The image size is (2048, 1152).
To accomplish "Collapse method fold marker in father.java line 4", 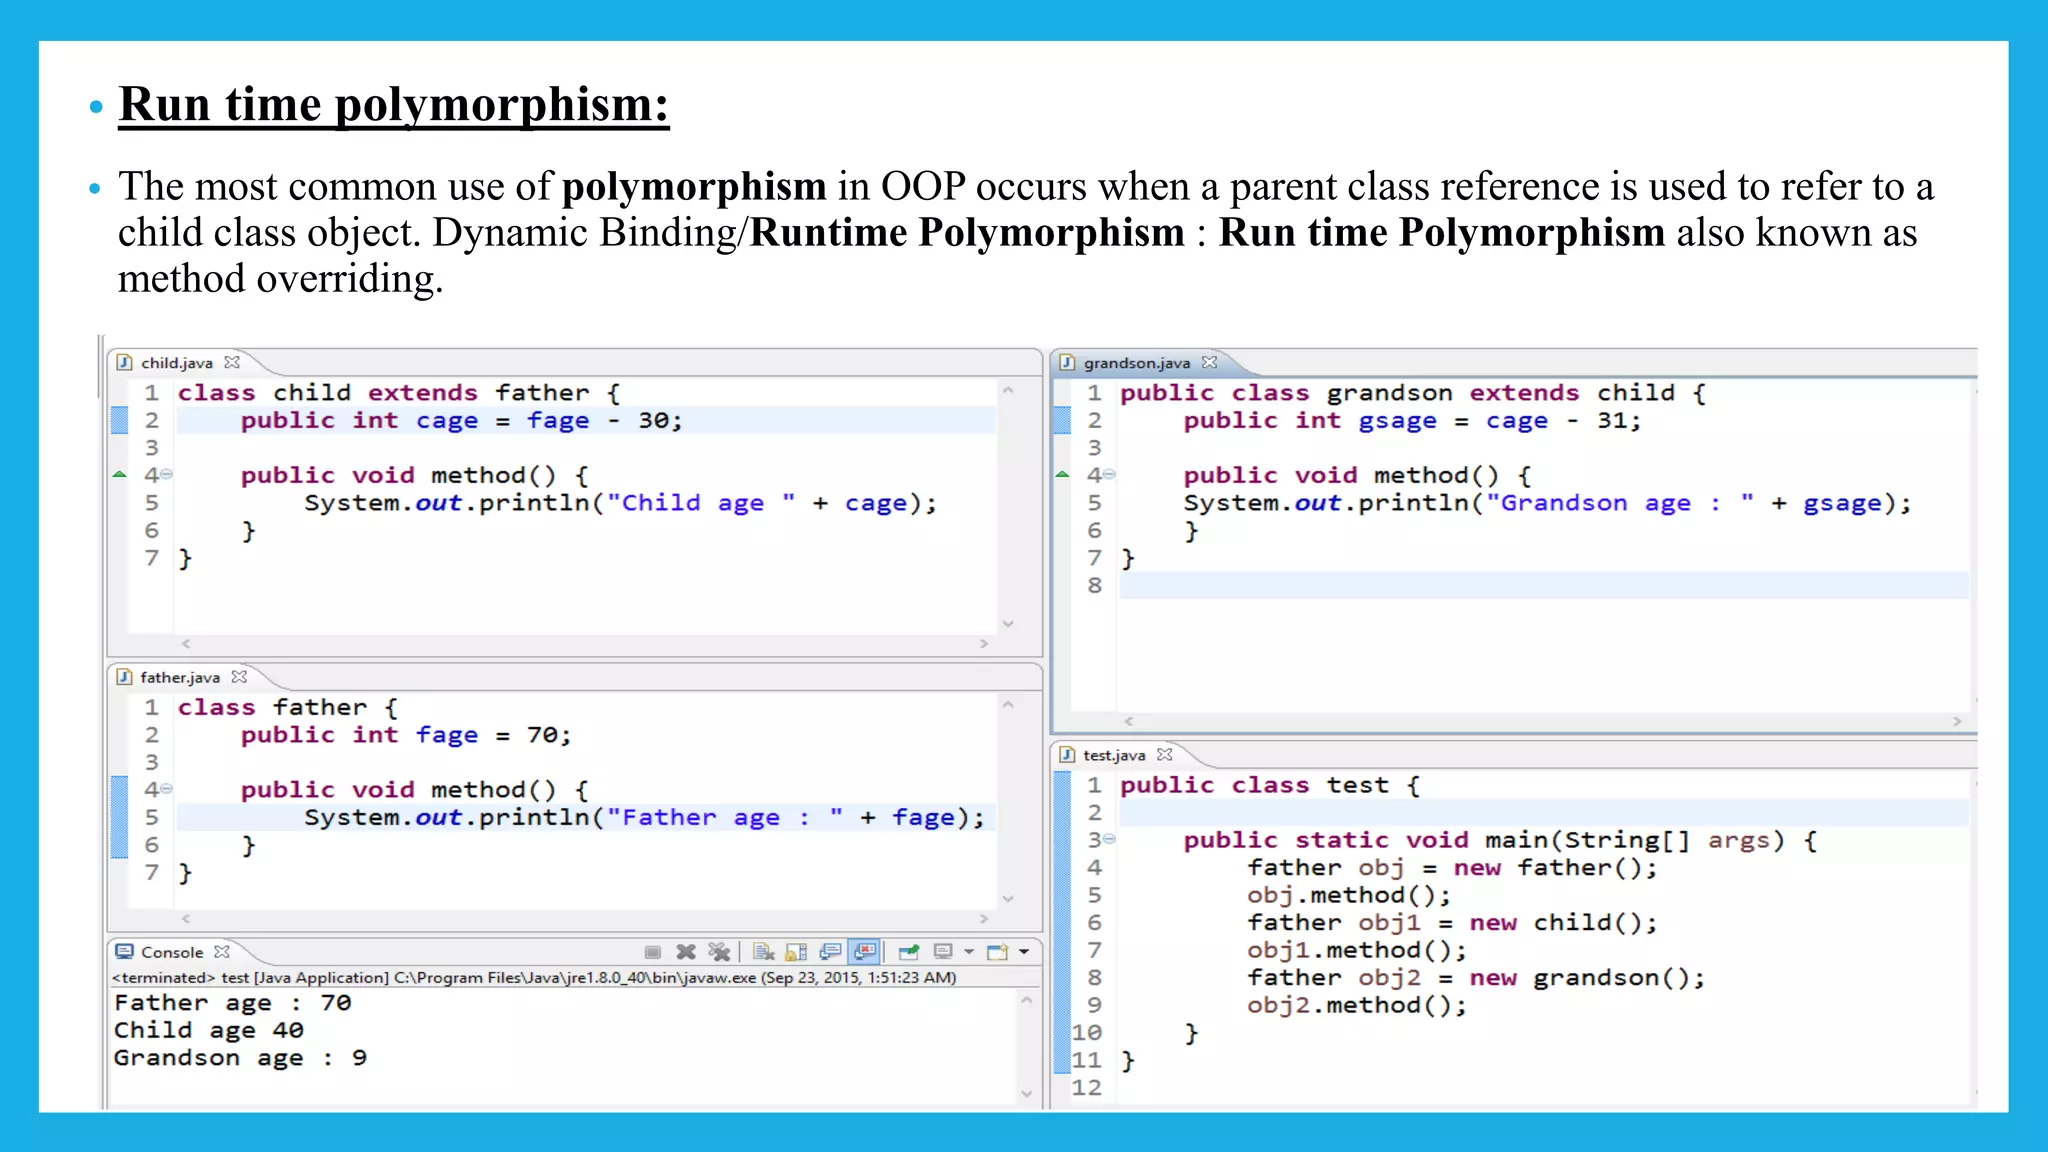I will pyautogui.click(x=167, y=789).
